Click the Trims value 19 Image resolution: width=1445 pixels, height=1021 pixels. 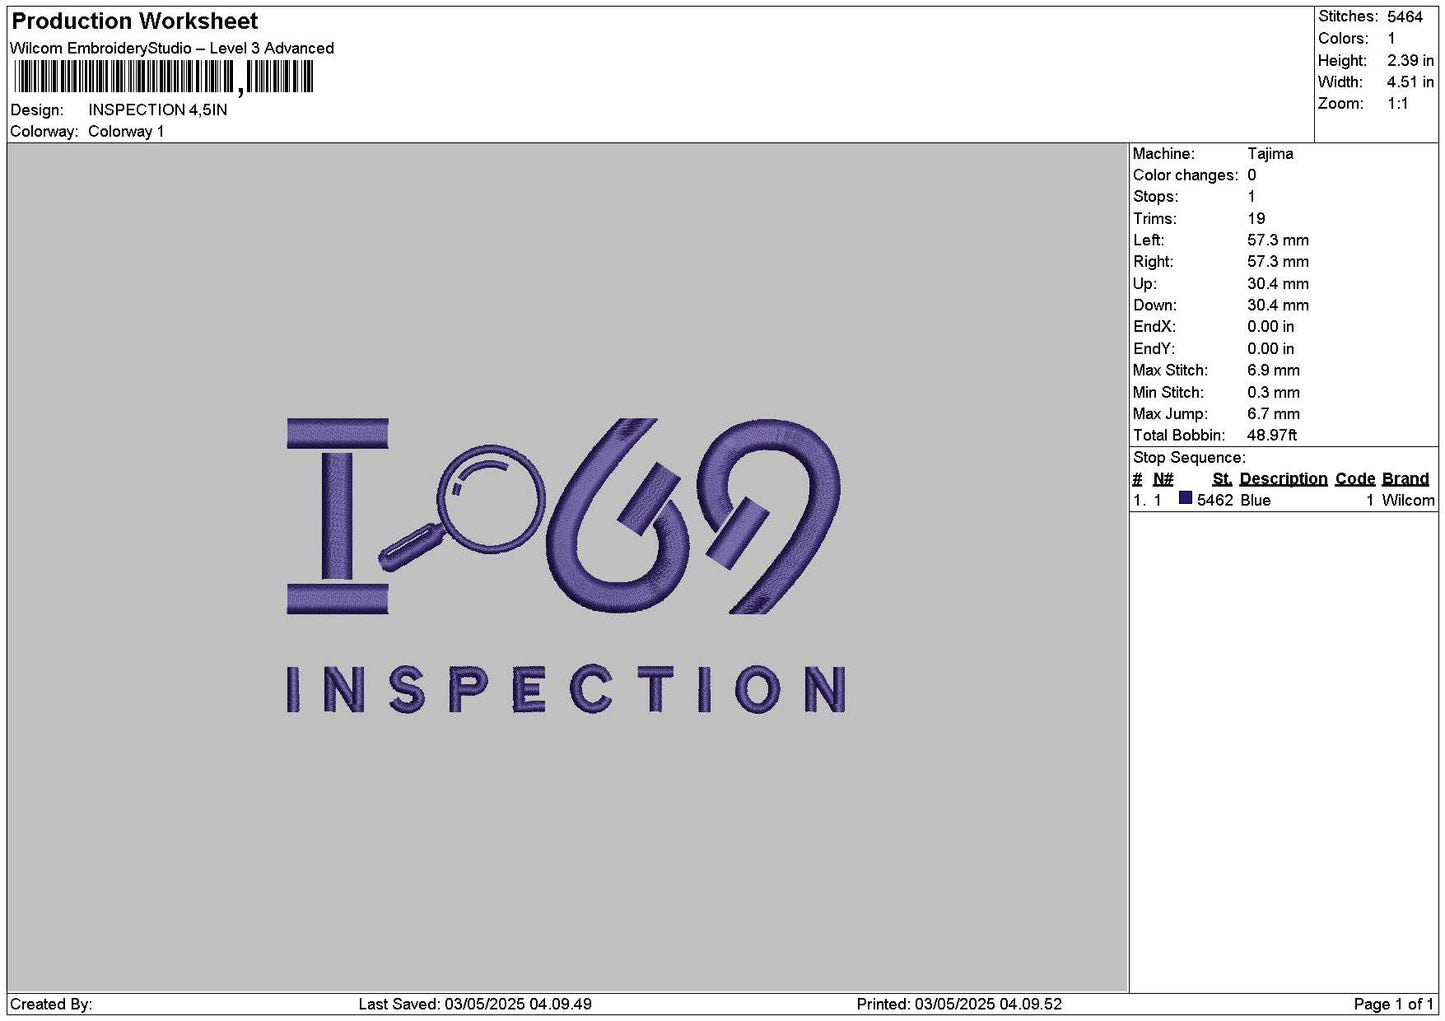click(1256, 219)
